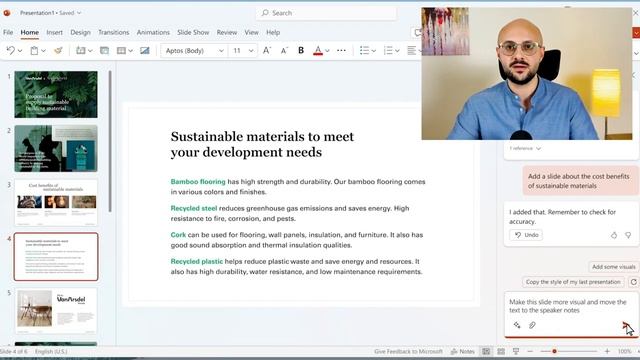
Task: Switch to the Insert tab
Action: click(54, 32)
